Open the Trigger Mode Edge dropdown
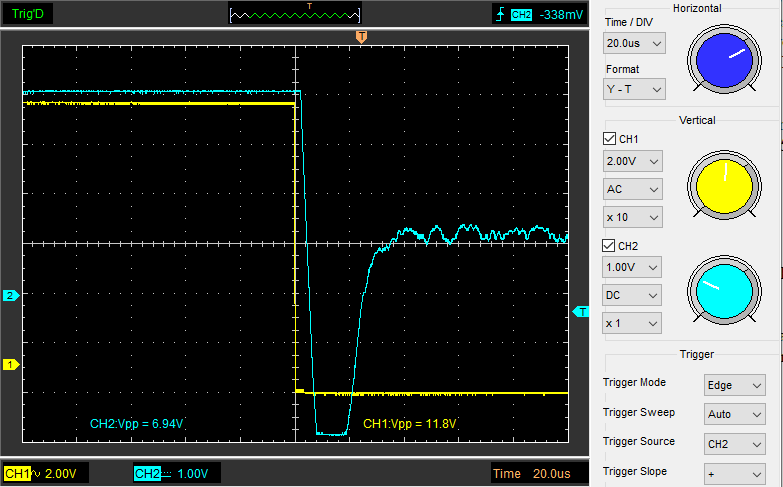The image size is (783, 487). 735,383
